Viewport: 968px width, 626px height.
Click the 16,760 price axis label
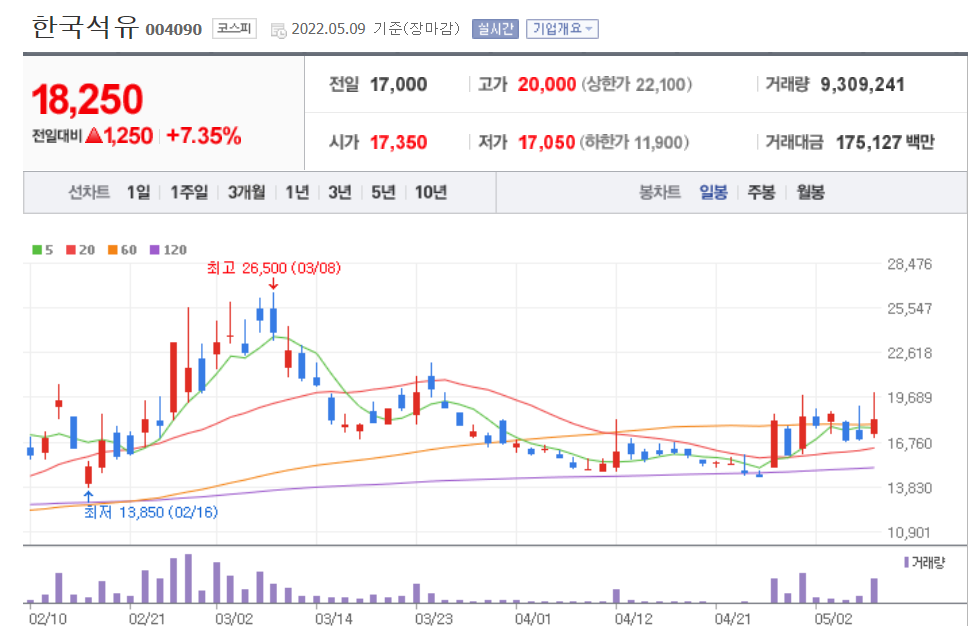pyautogui.click(x=909, y=443)
